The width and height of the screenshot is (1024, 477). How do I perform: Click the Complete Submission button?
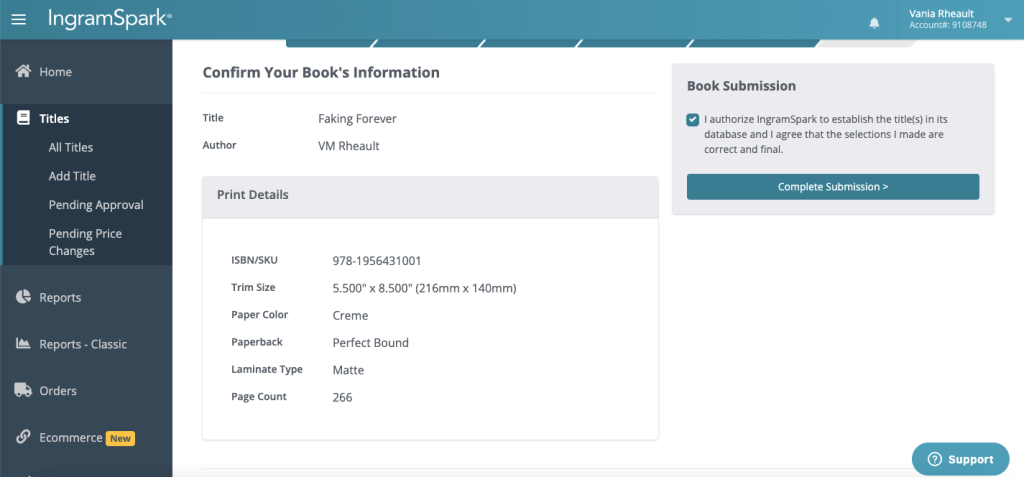click(832, 187)
